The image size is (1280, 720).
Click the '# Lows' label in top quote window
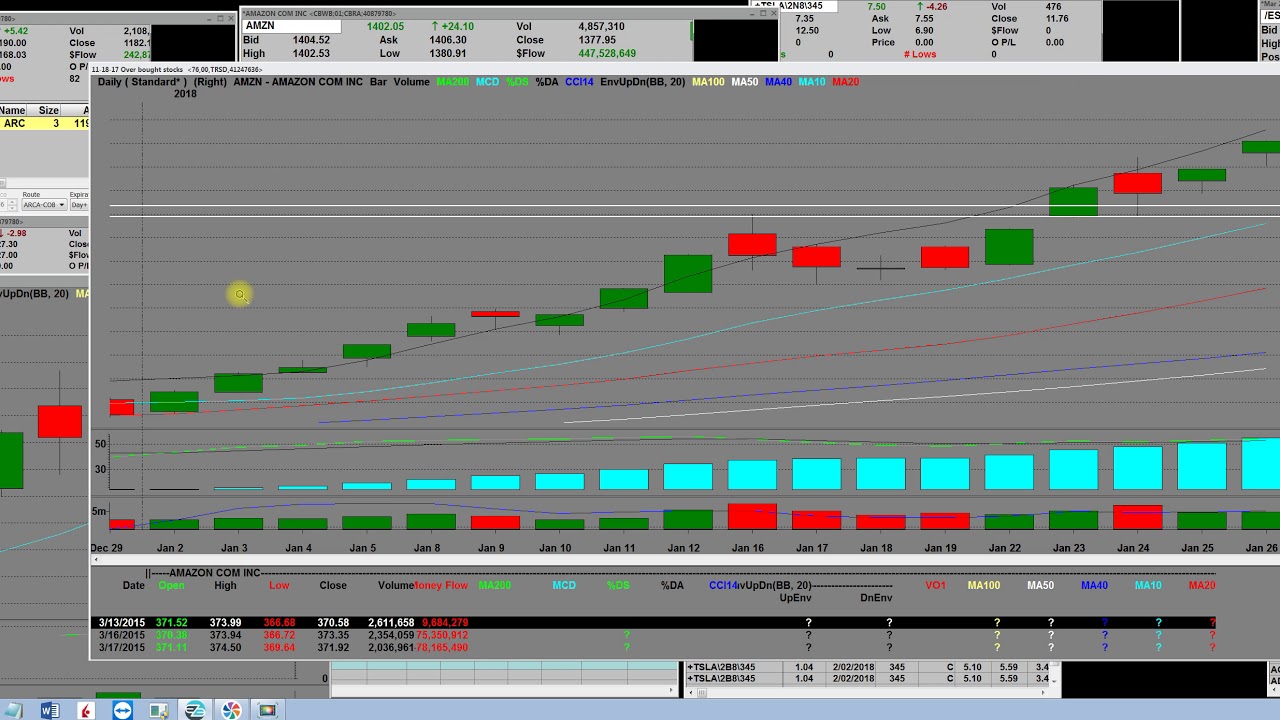coord(920,54)
